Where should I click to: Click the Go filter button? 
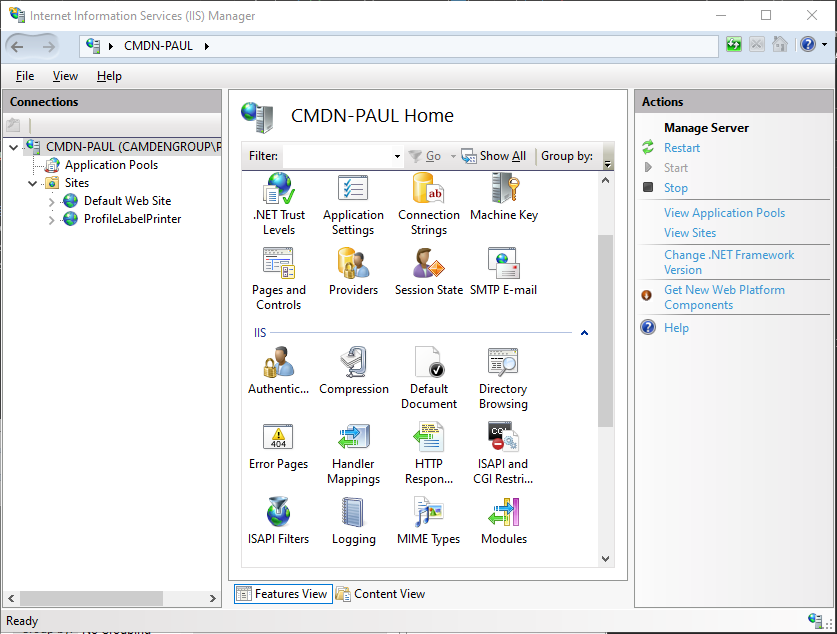(426, 156)
